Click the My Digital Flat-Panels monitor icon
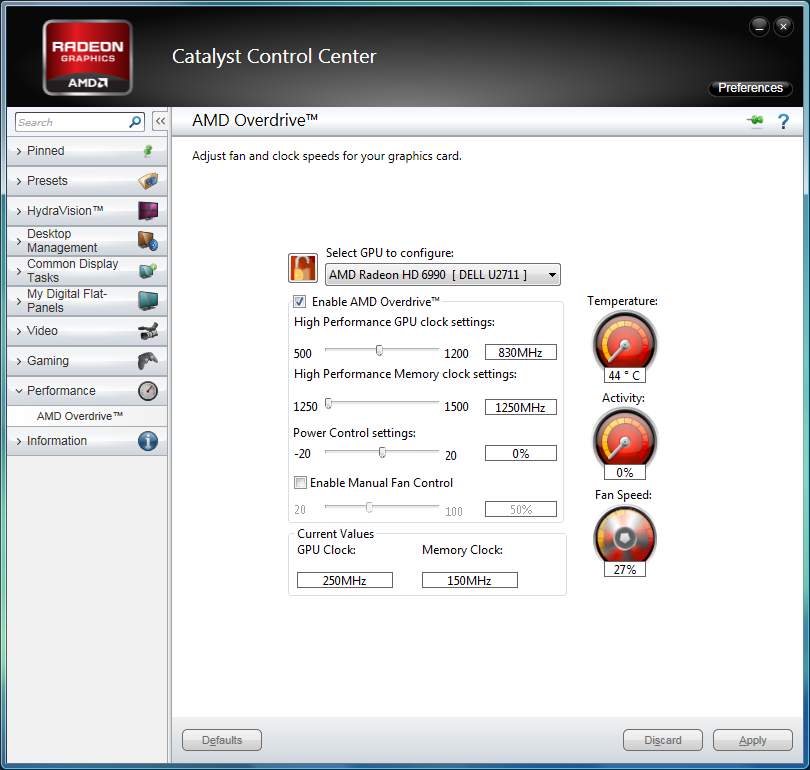The image size is (810, 770). pyautogui.click(x=148, y=301)
